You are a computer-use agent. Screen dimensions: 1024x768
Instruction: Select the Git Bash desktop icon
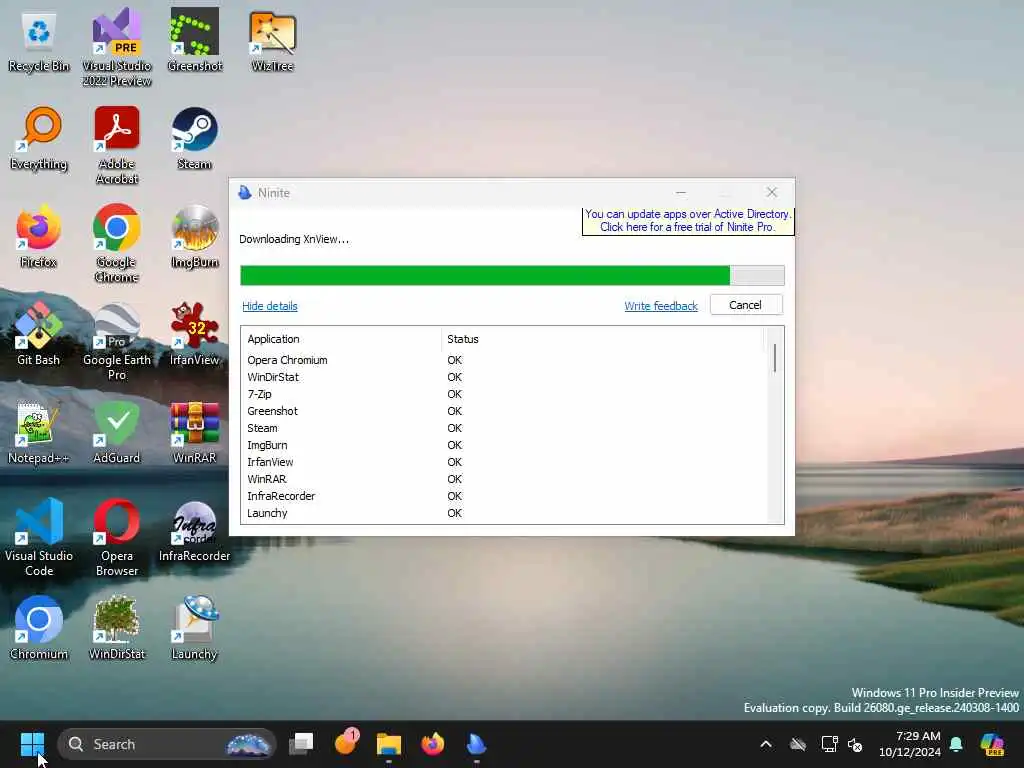[x=39, y=334]
